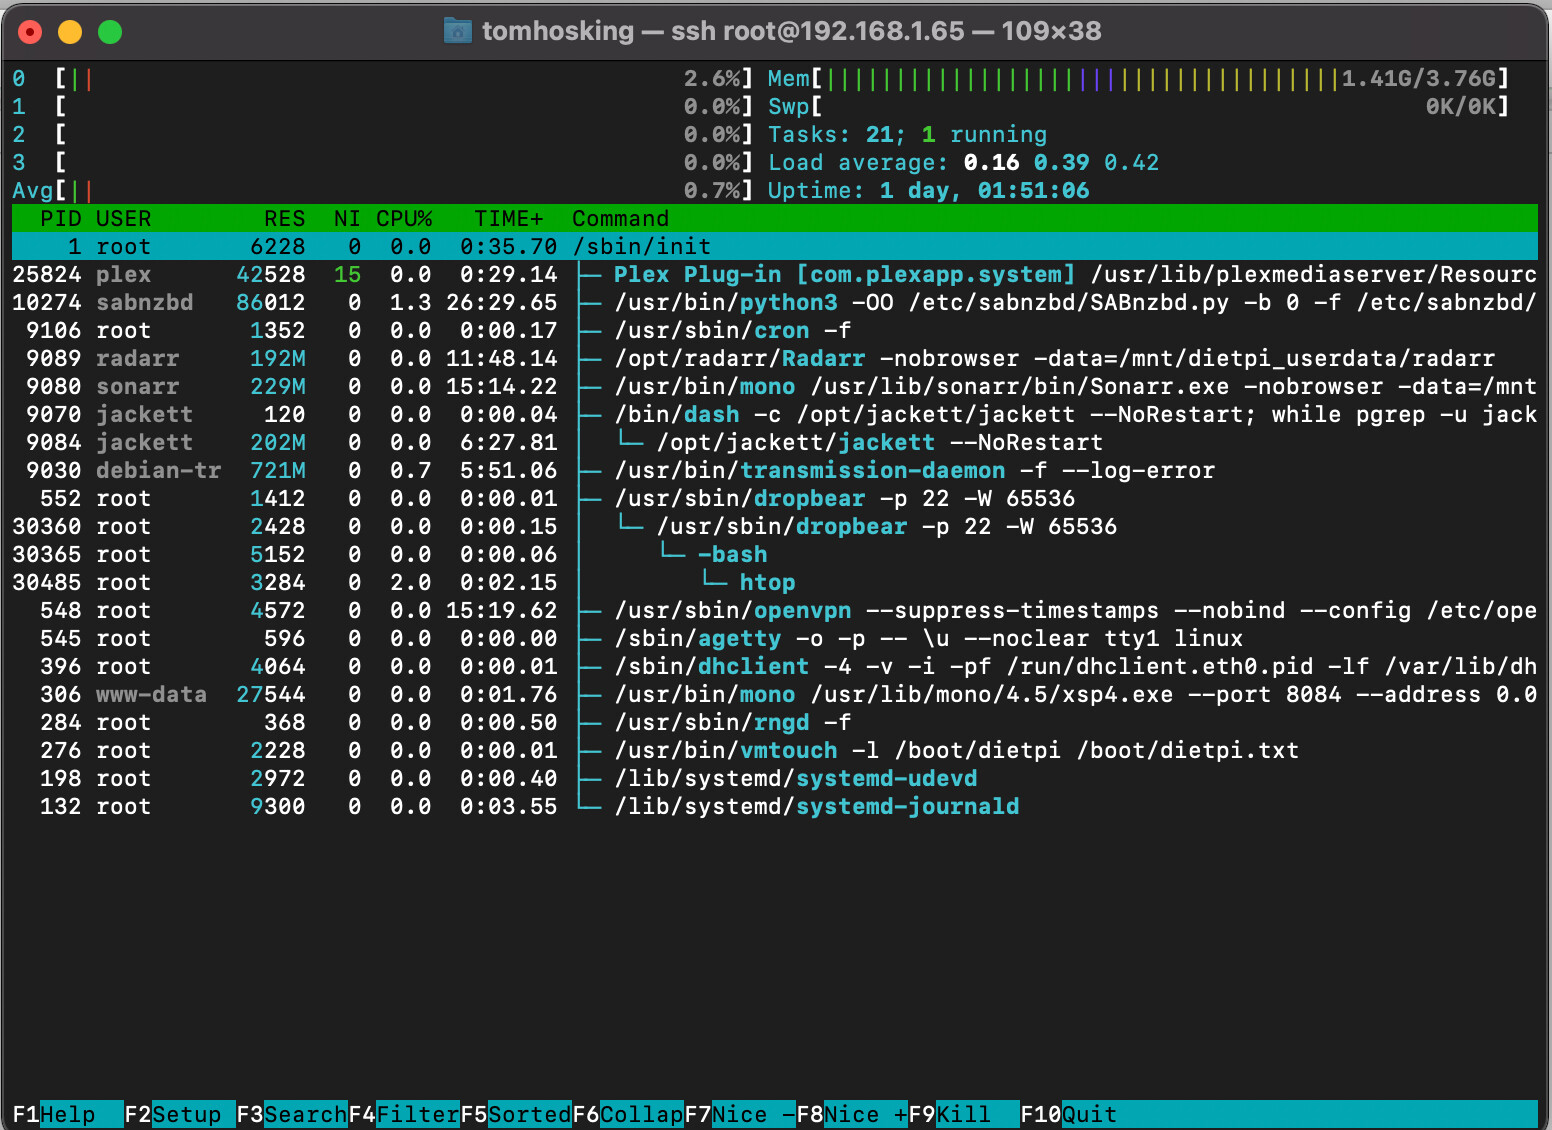The height and width of the screenshot is (1130, 1552).
Task: Click F10 Quit to exit htop
Action: [1069, 1114]
